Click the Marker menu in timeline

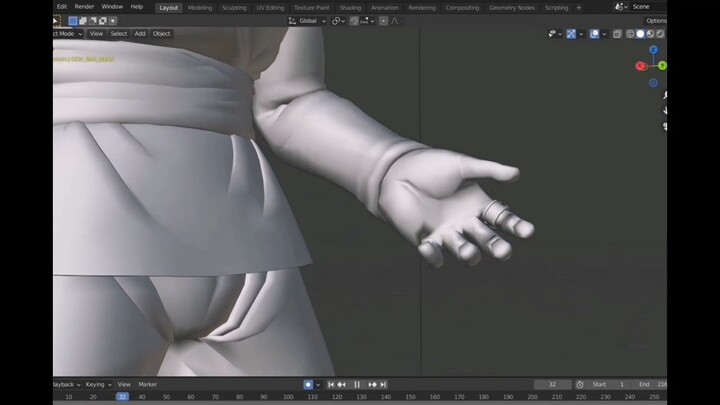(147, 384)
